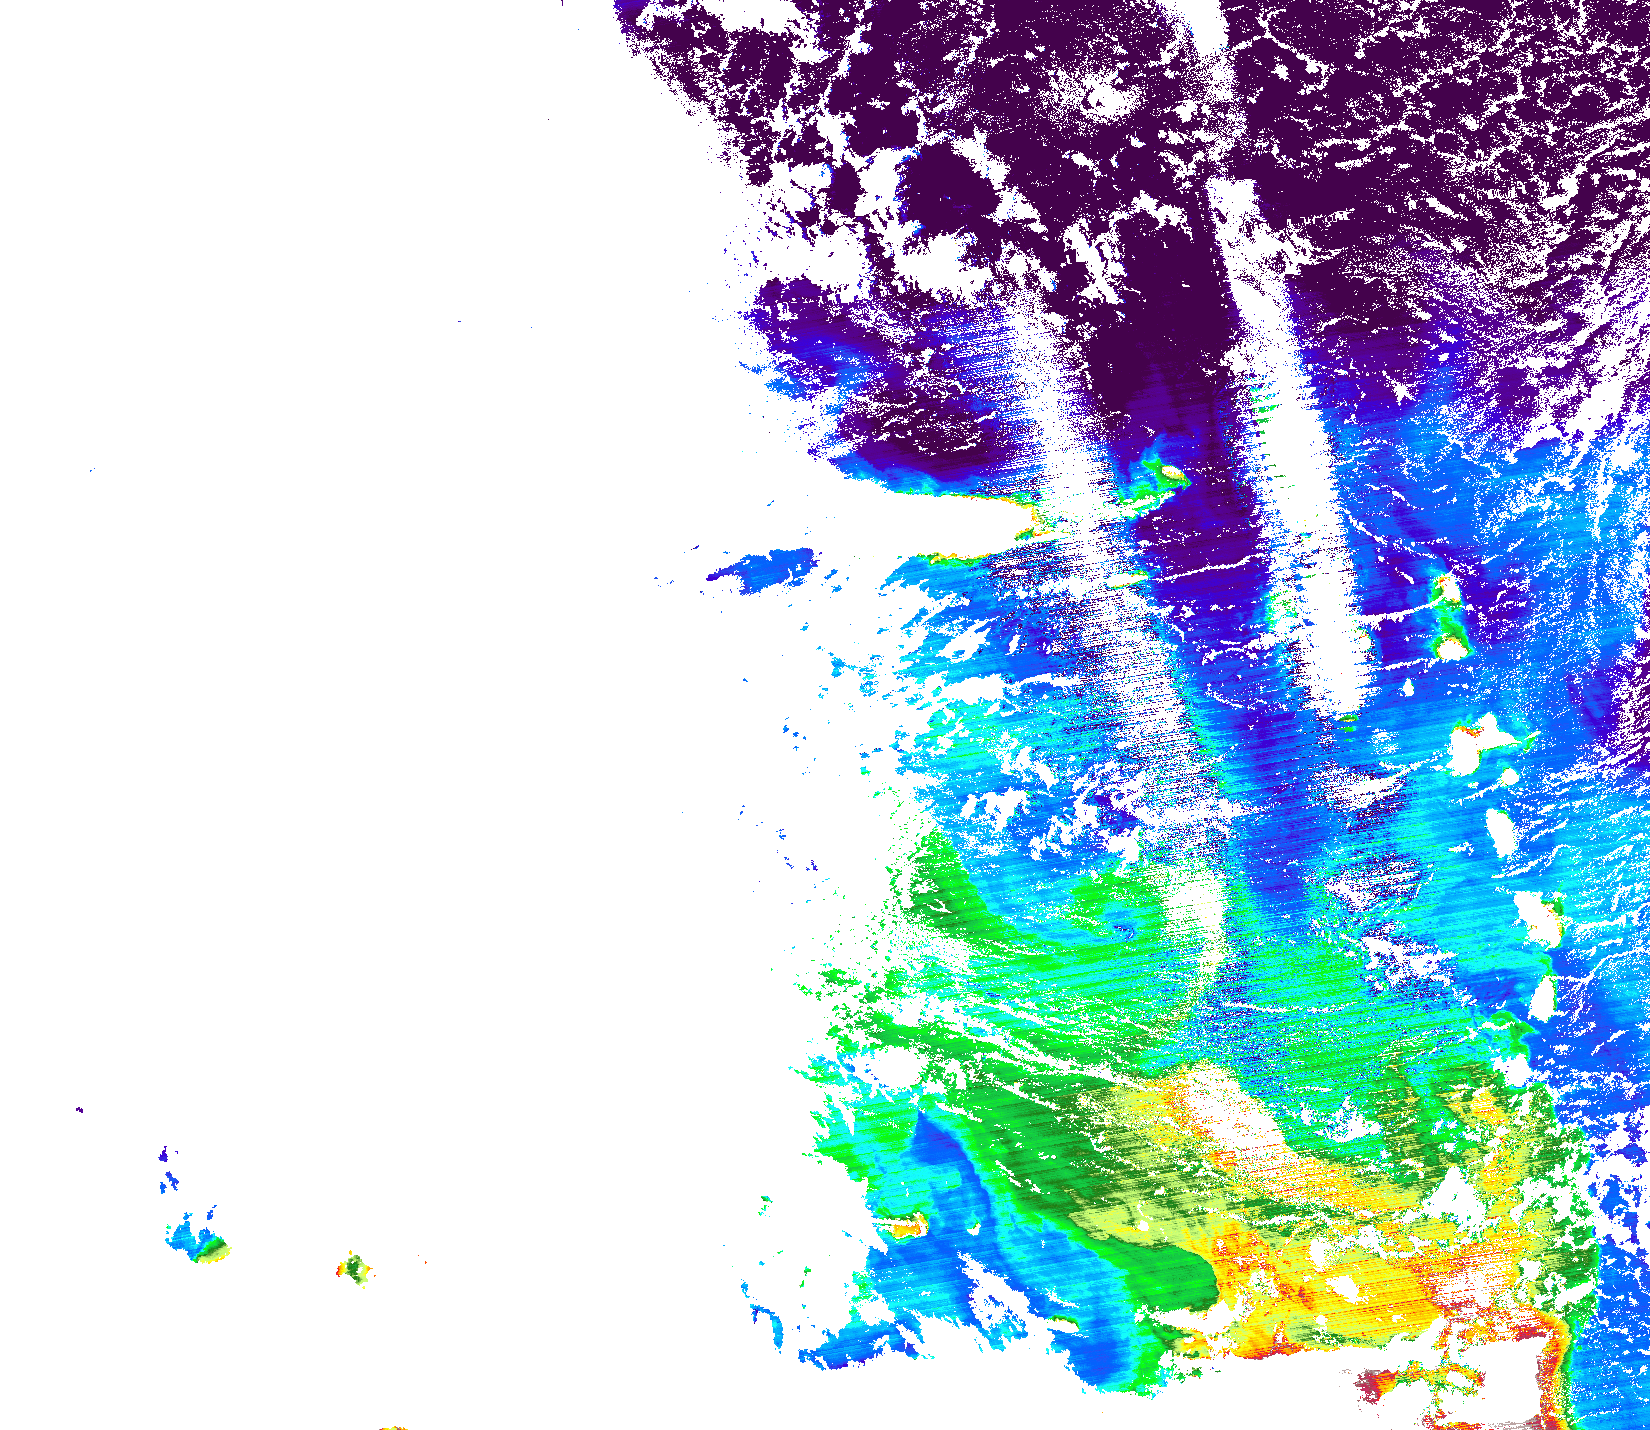Screen dimensions: 1650x1430
Task: Click the small green-ringed patch between cloud streaks
Action: 1160,478
